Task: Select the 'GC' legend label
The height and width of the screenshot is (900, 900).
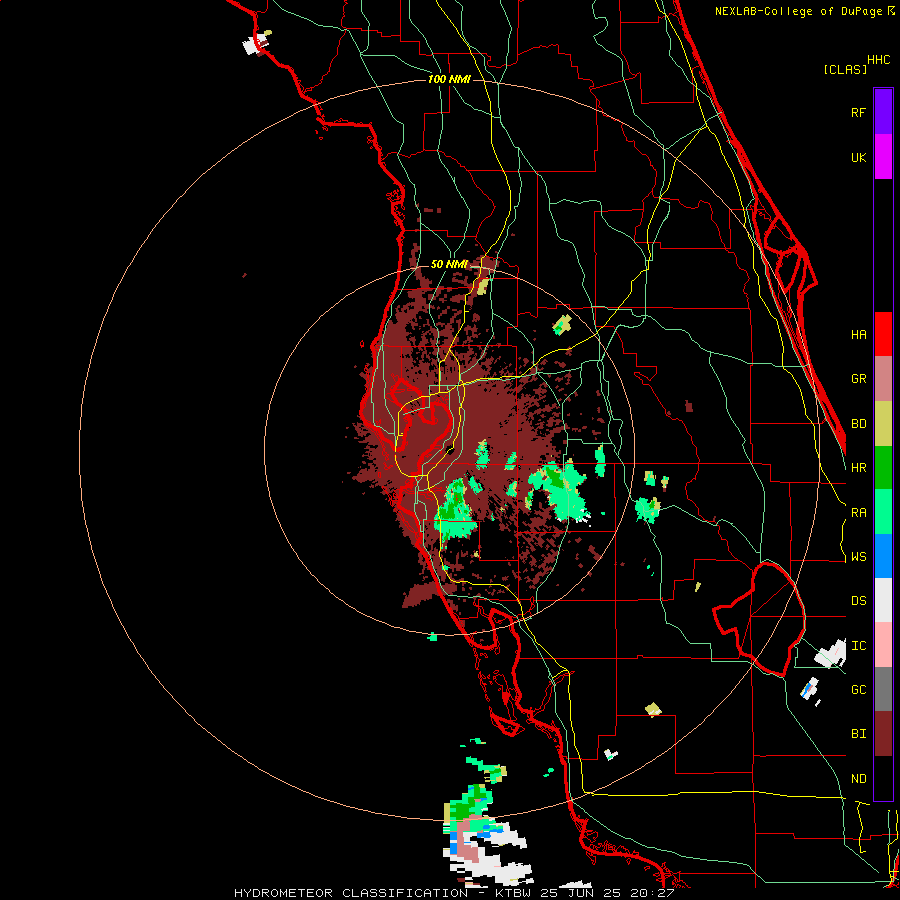Action: 858,689
